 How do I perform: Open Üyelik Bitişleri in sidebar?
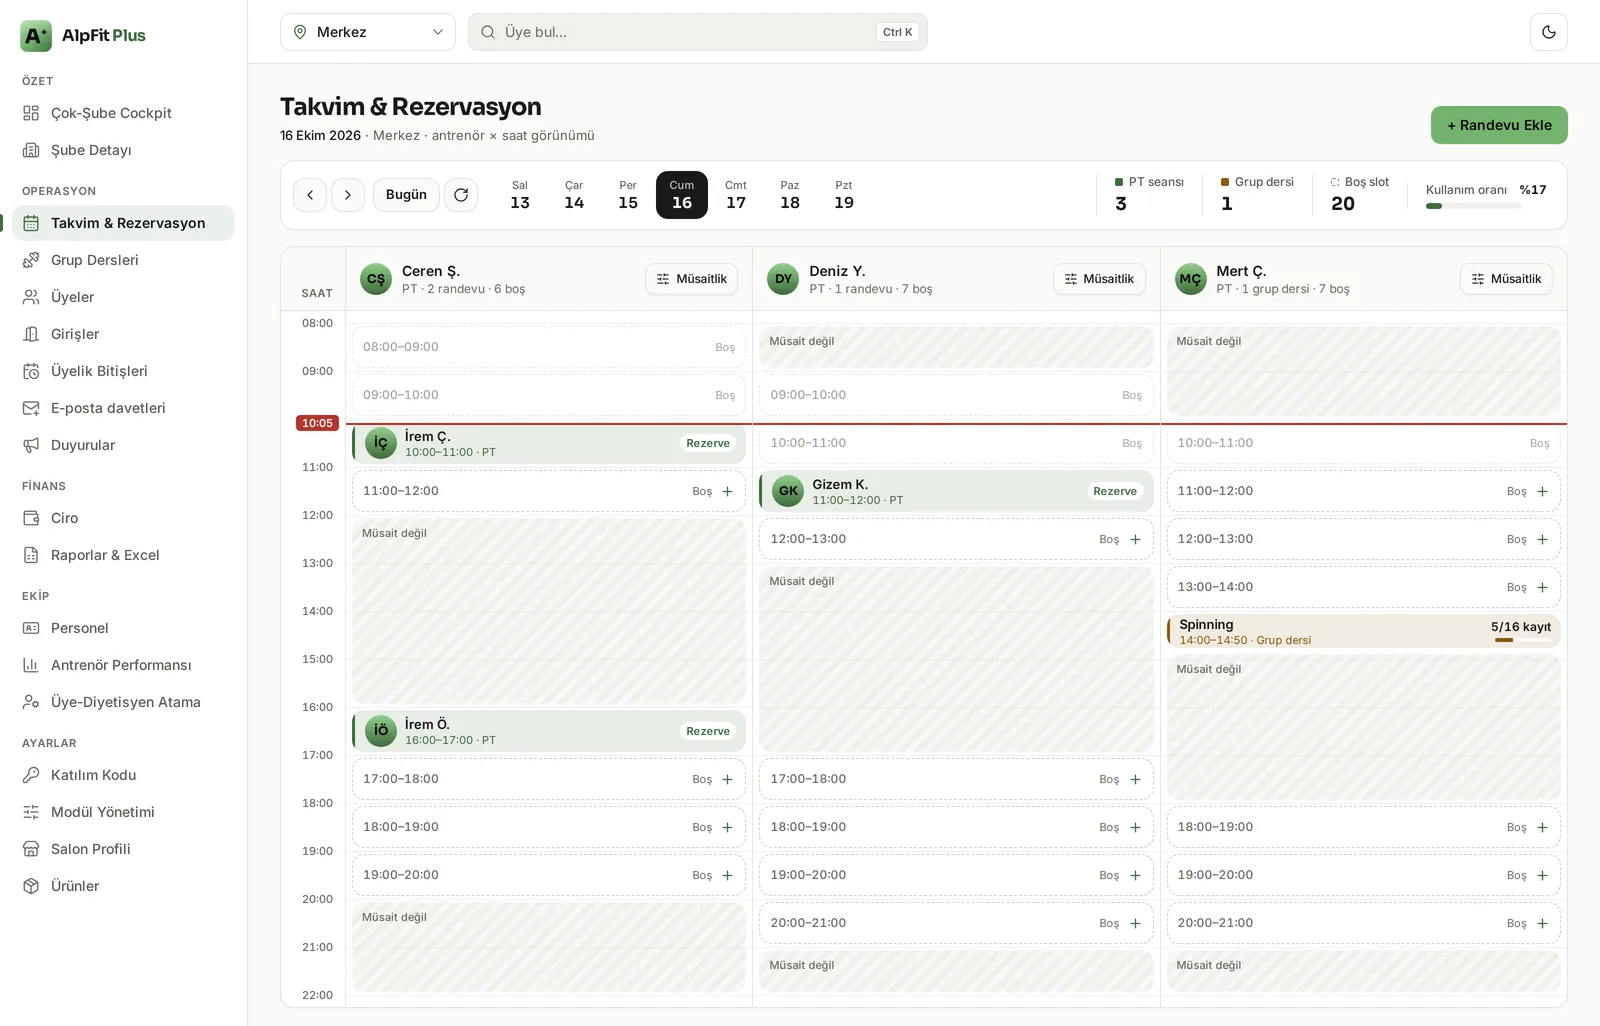[123, 371]
